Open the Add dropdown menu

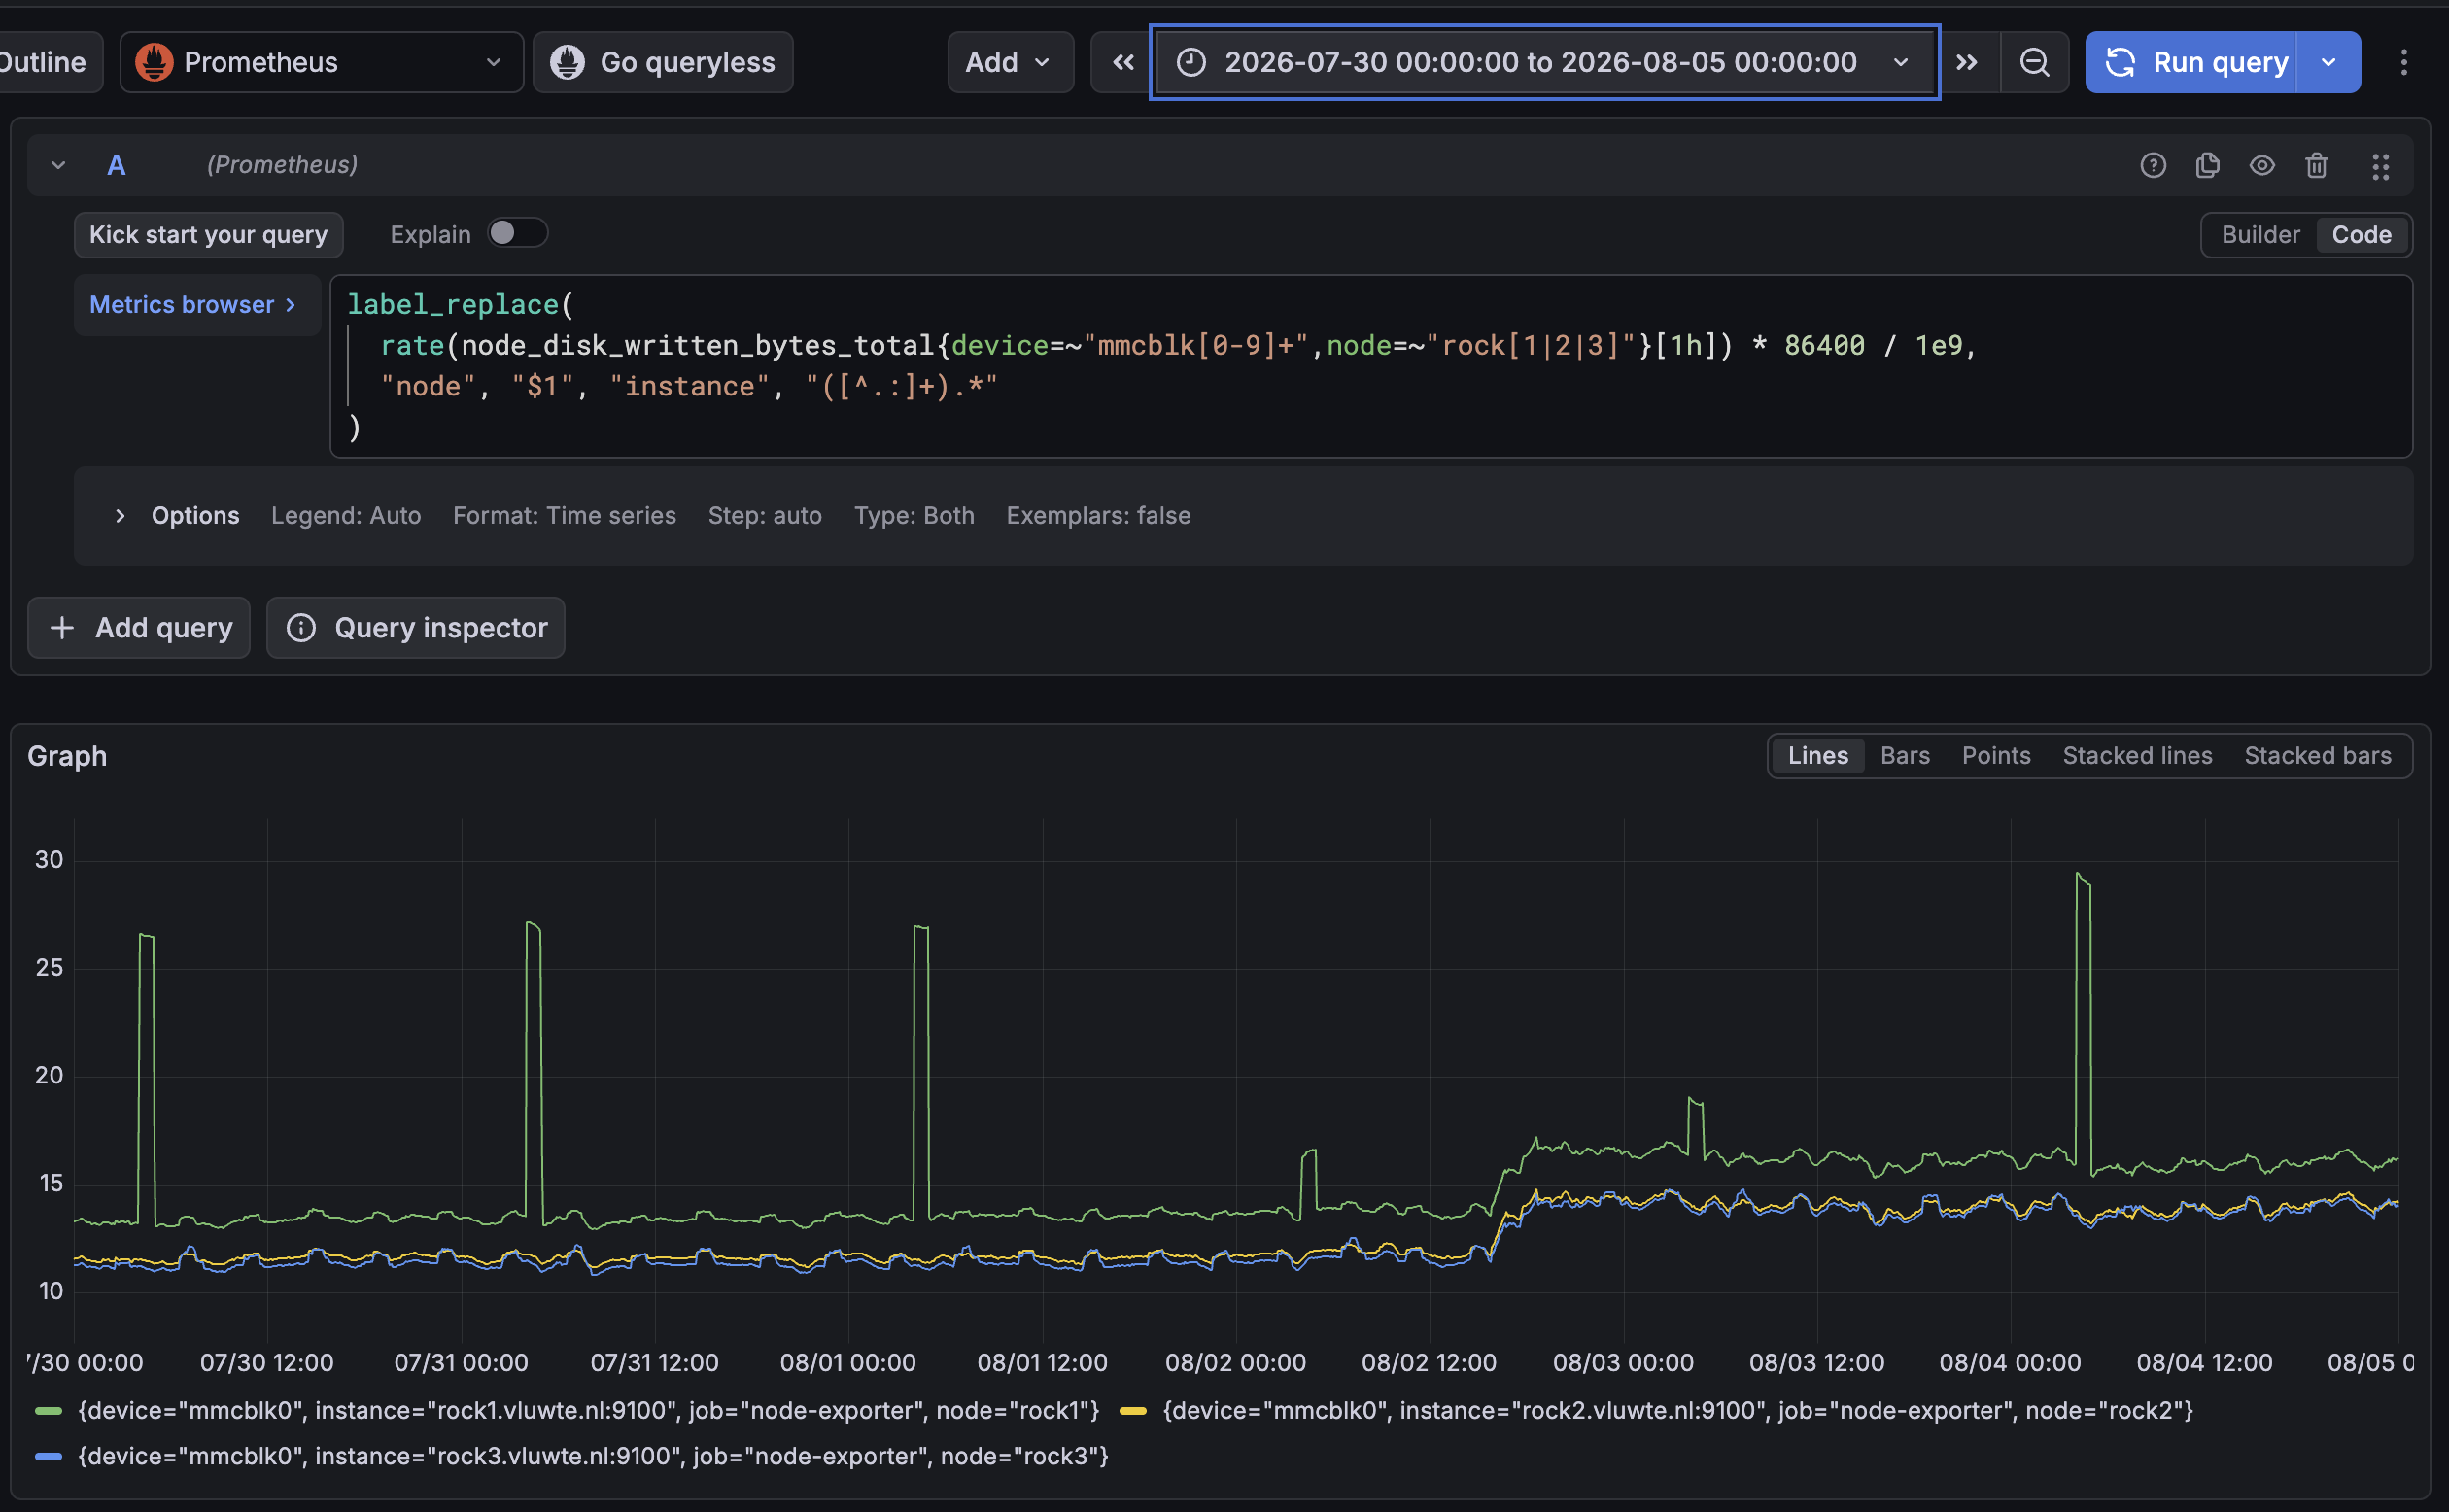tap(1010, 62)
